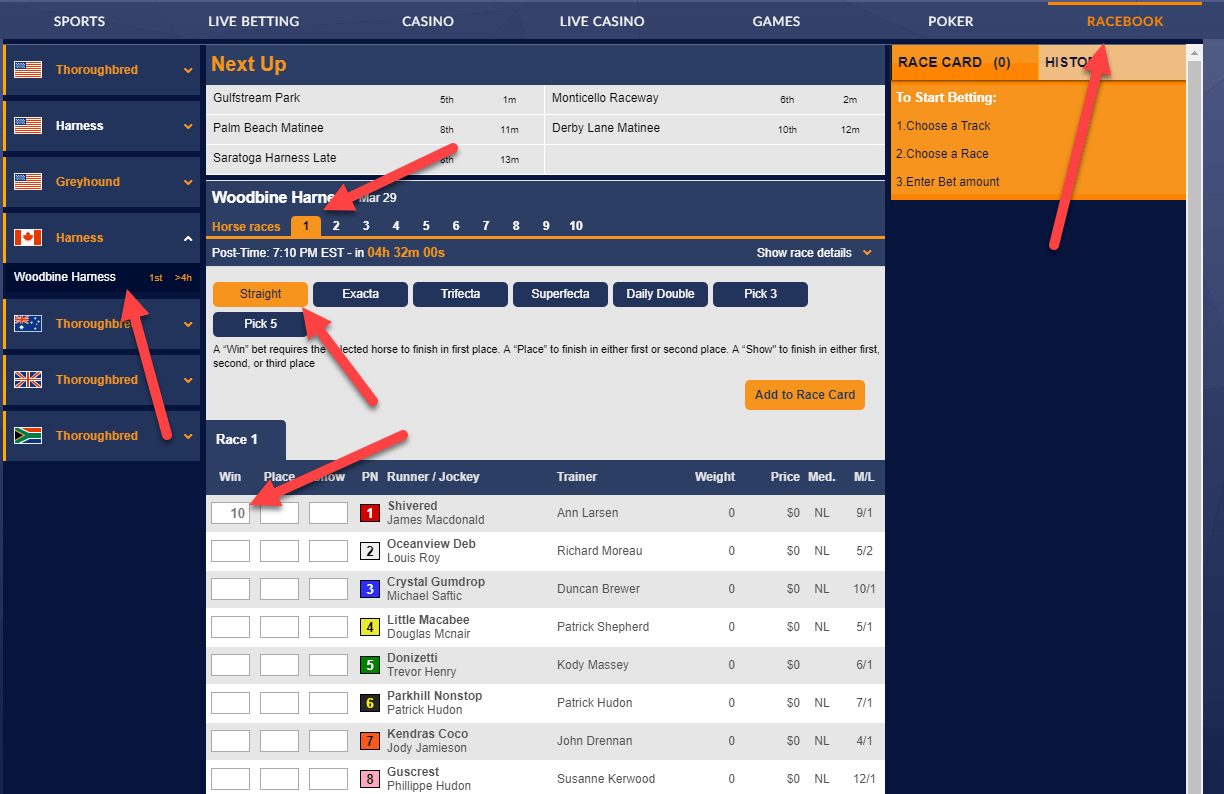Select race number 7 tab
The image size is (1224, 794).
tap(486, 226)
